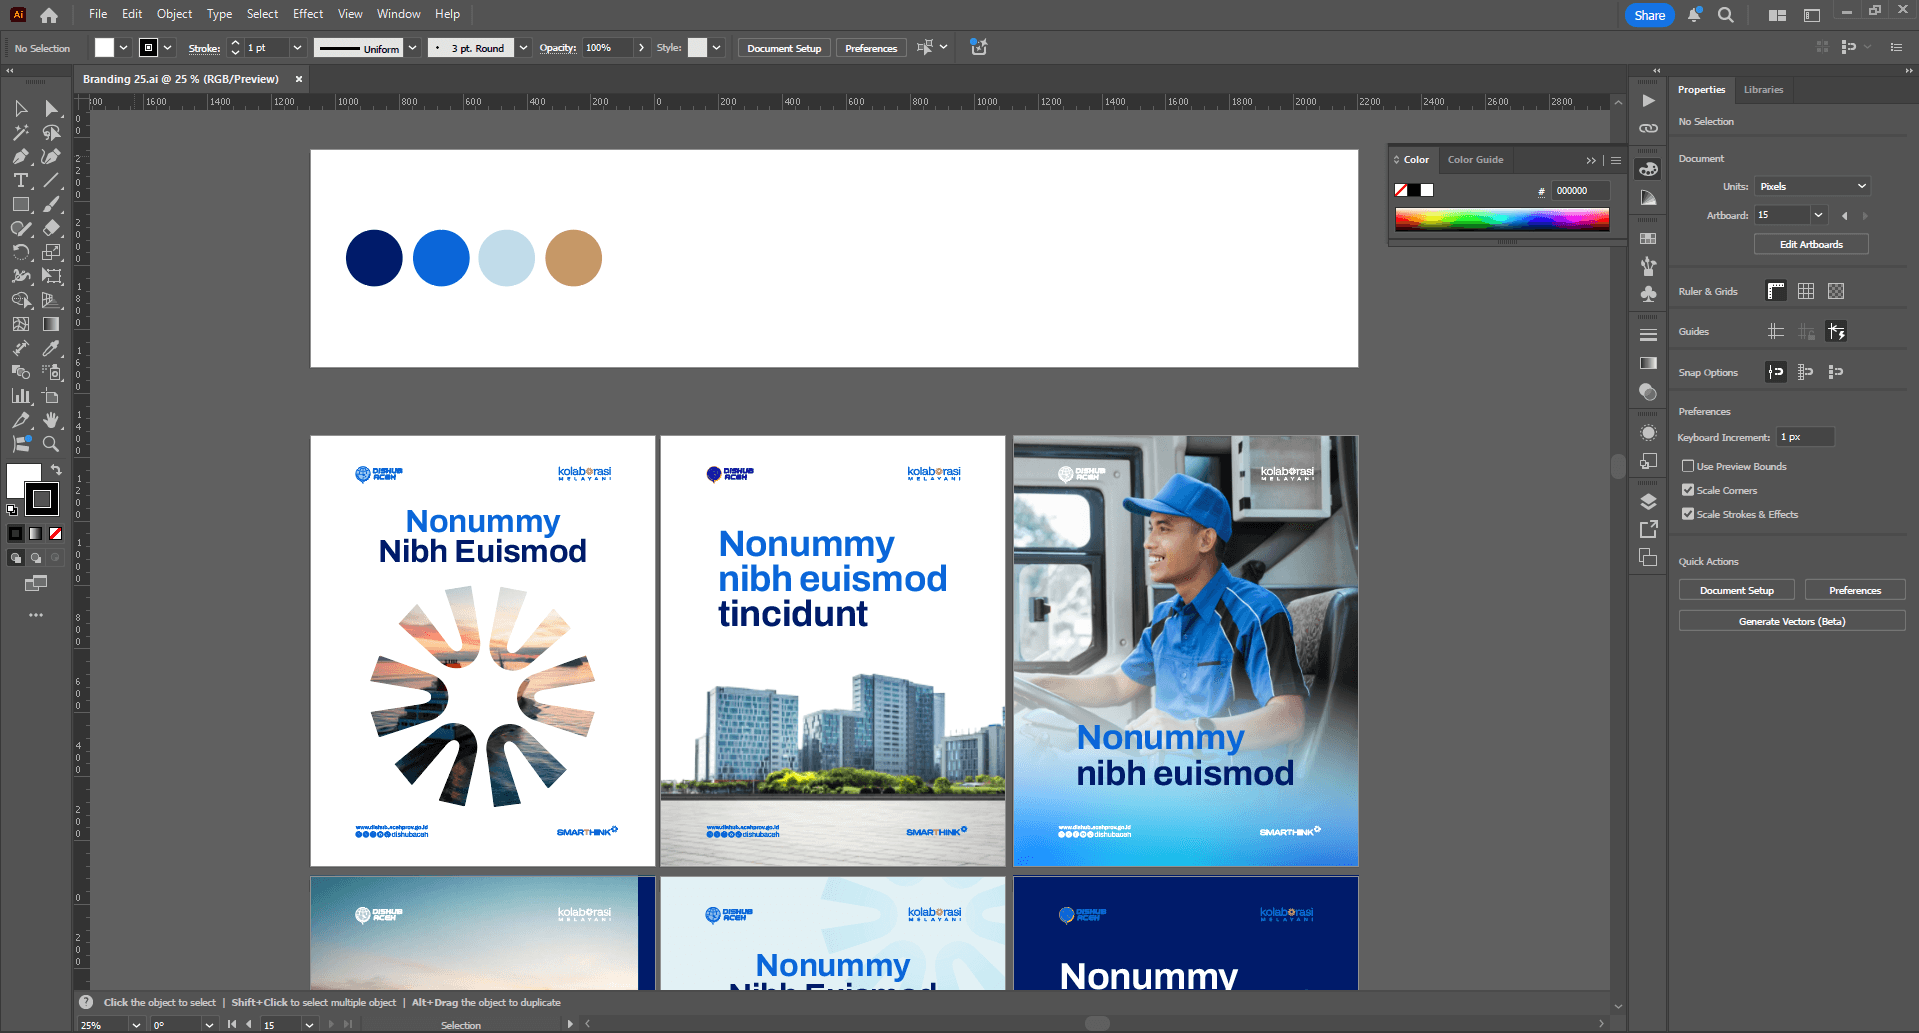The image size is (1919, 1033).
Task: Select the Type tool
Action: pos(20,181)
